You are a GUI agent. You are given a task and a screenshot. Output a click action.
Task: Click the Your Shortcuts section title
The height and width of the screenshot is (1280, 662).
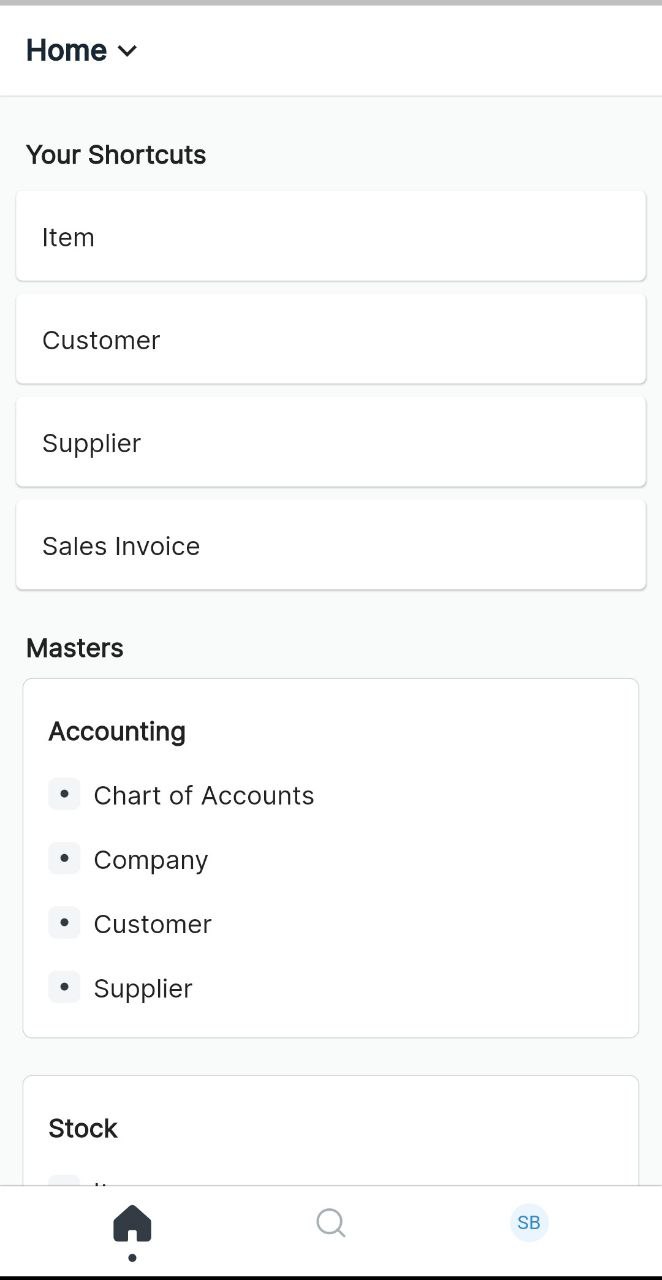point(116,155)
